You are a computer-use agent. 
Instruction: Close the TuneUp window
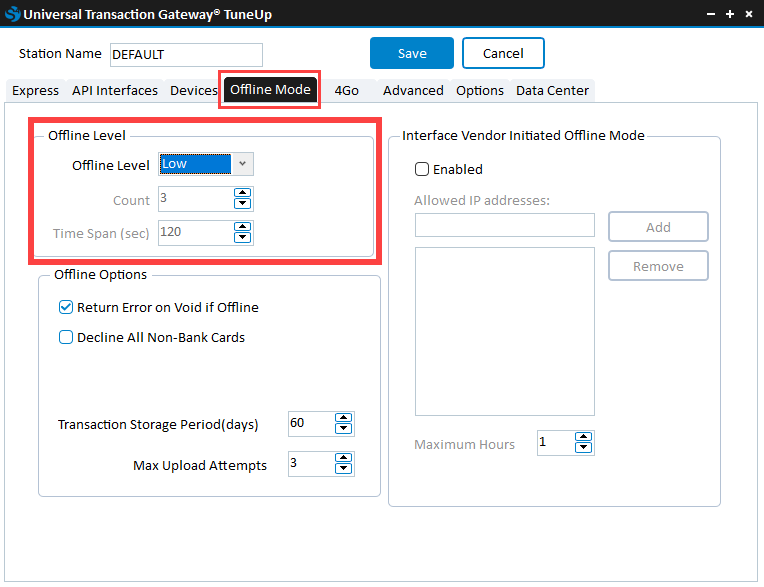pyautogui.click(x=749, y=14)
